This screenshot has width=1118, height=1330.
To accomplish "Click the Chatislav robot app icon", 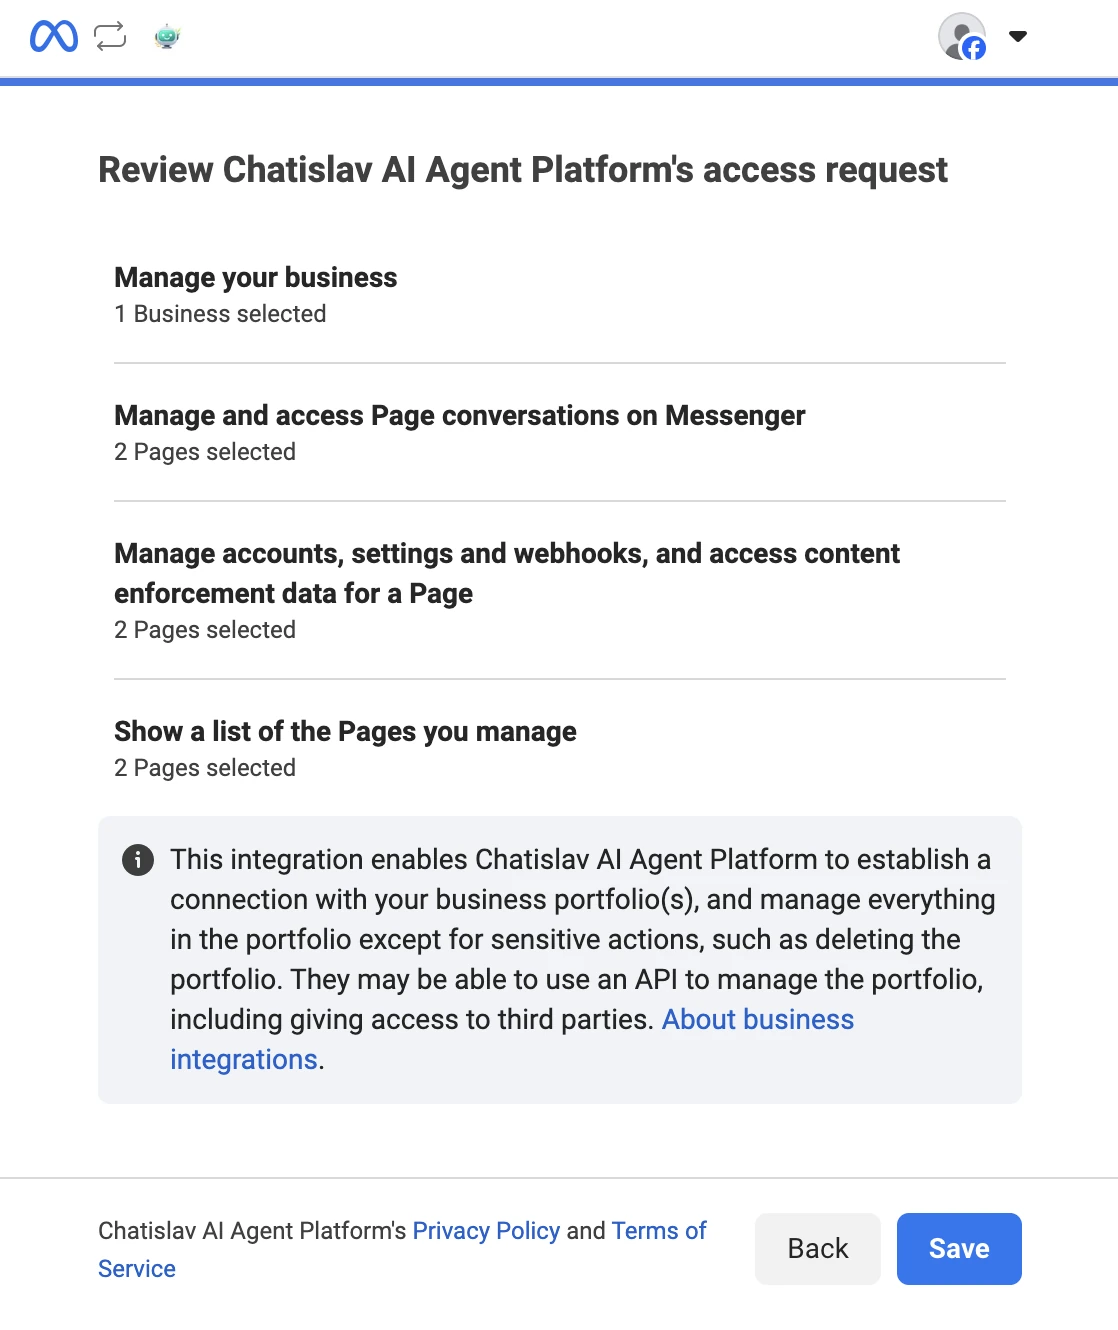I will (167, 38).
